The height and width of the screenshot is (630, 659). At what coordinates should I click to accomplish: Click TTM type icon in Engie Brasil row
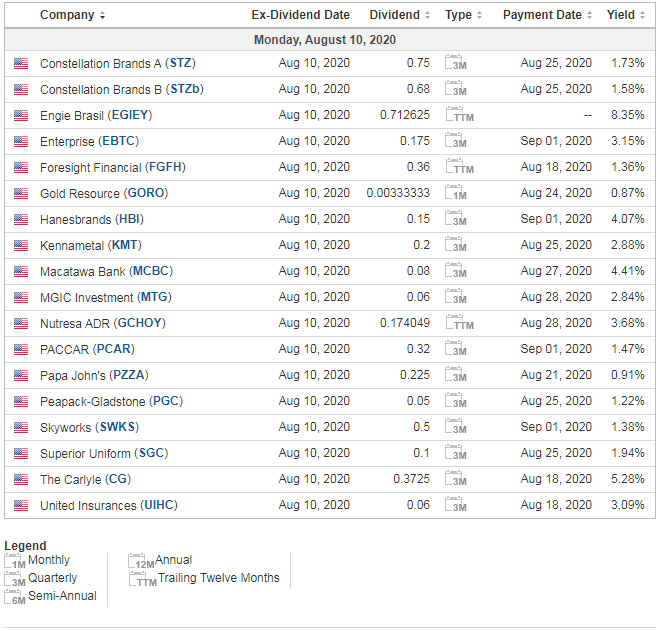459,114
